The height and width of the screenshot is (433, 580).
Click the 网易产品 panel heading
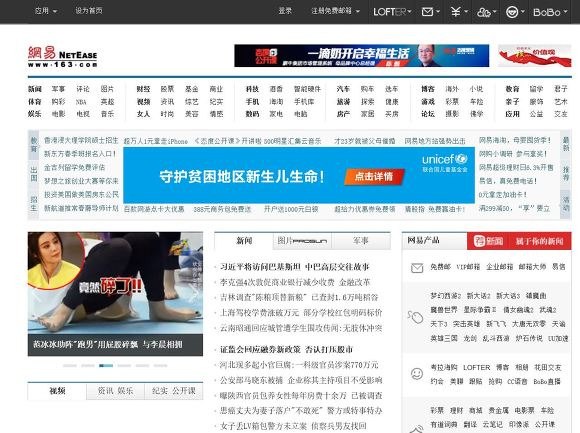pos(423,241)
